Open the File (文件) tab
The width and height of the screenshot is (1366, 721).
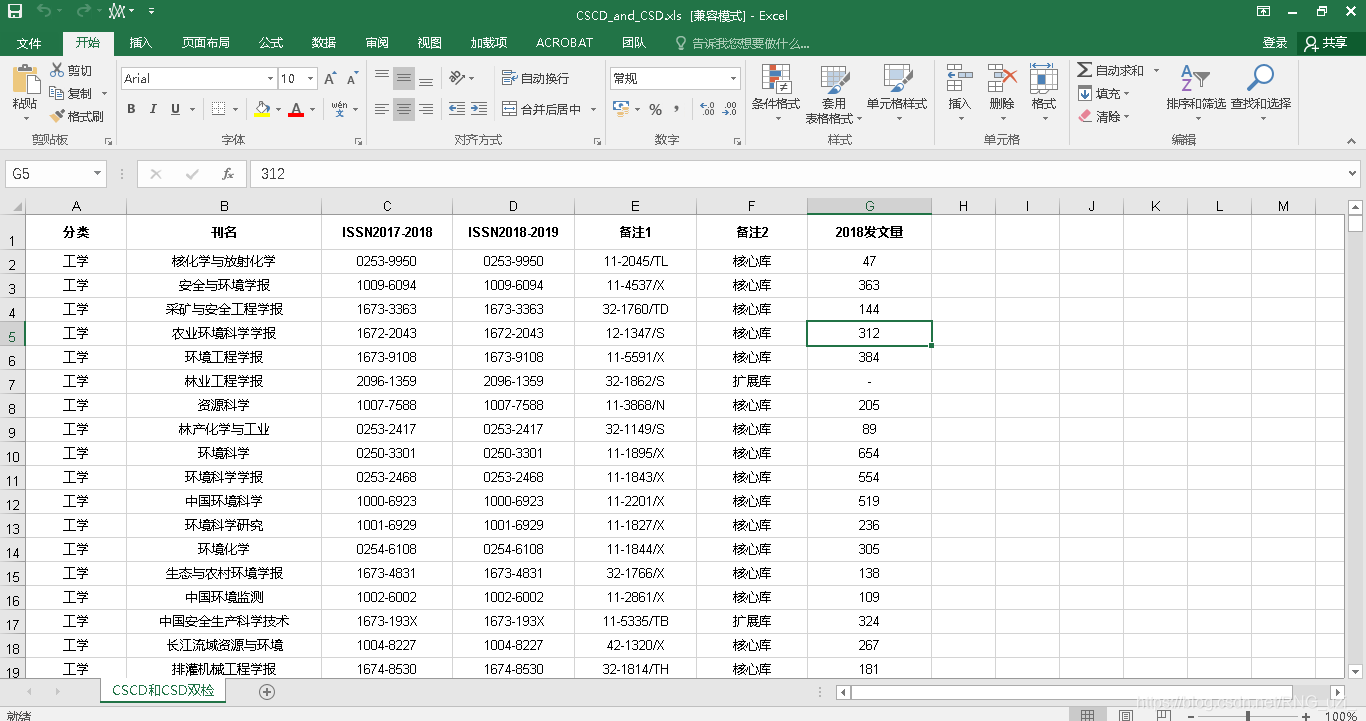(29, 43)
